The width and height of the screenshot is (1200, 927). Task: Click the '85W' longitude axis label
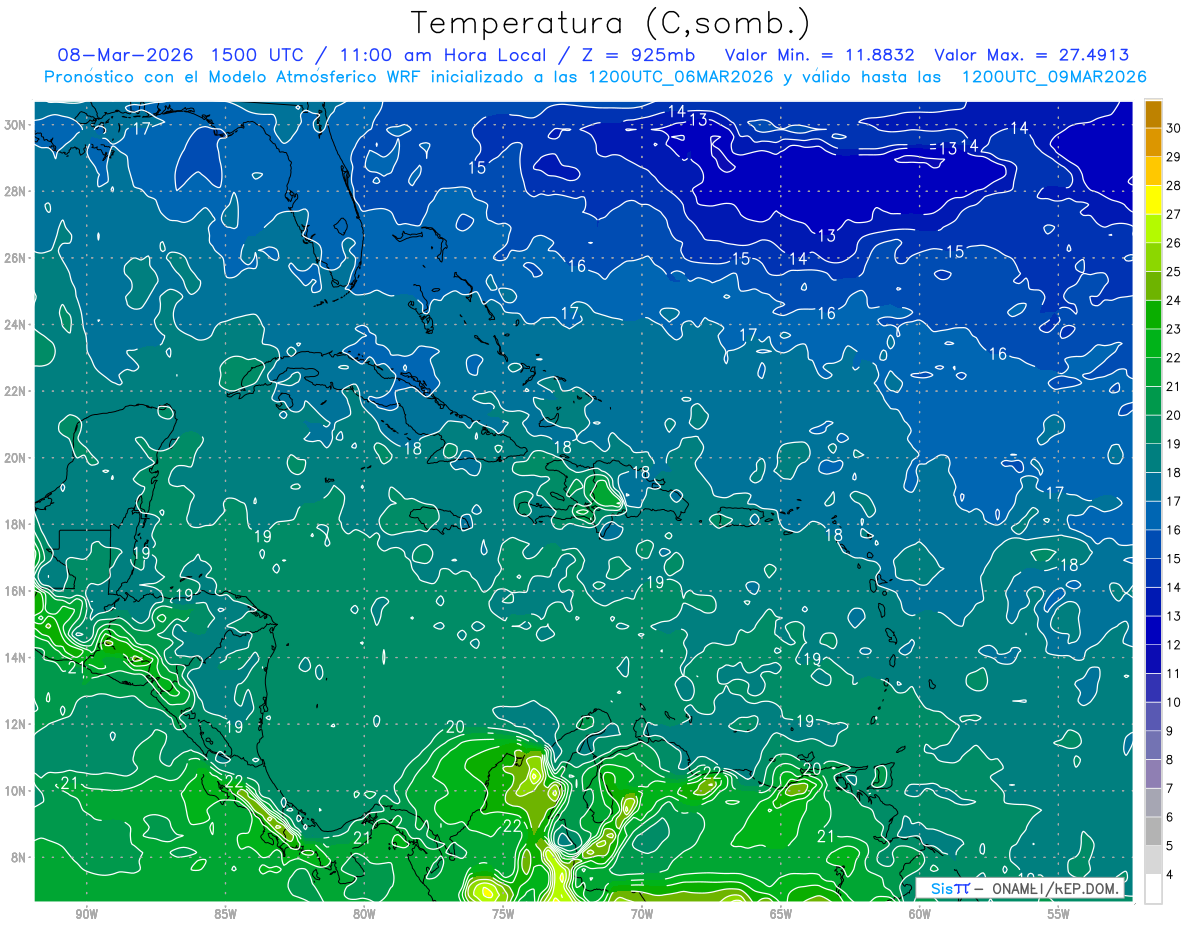tap(225, 914)
